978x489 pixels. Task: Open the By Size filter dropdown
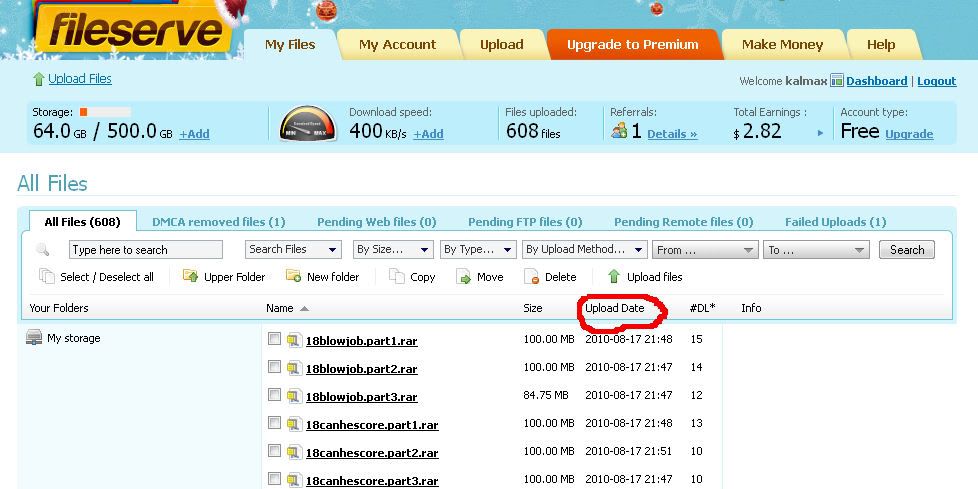392,250
